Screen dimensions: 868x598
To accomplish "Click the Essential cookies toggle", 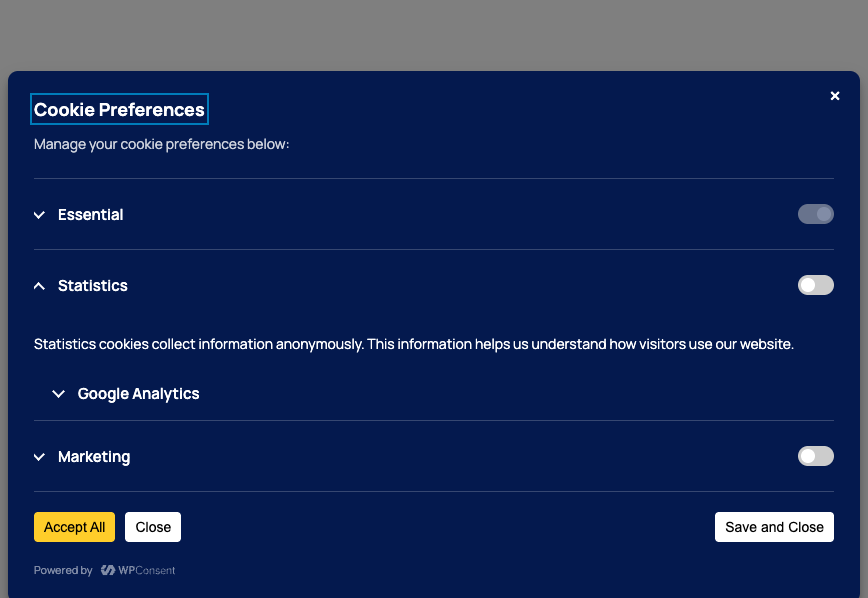I will [815, 214].
